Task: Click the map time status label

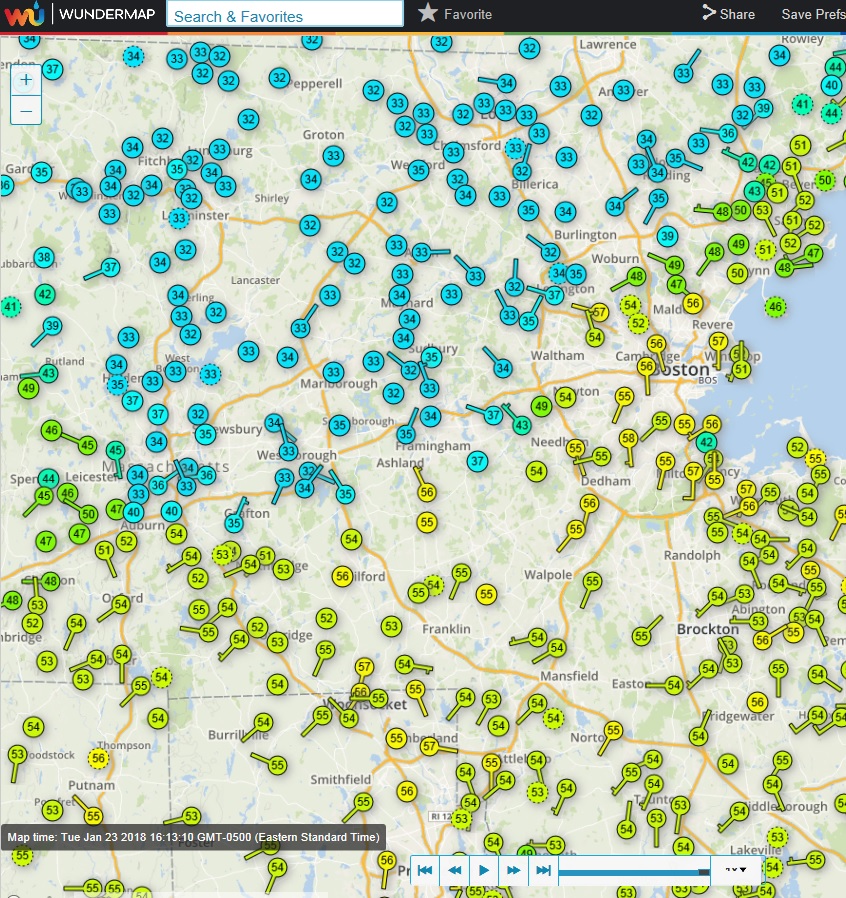Action: pyautogui.click(x=194, y=837)
